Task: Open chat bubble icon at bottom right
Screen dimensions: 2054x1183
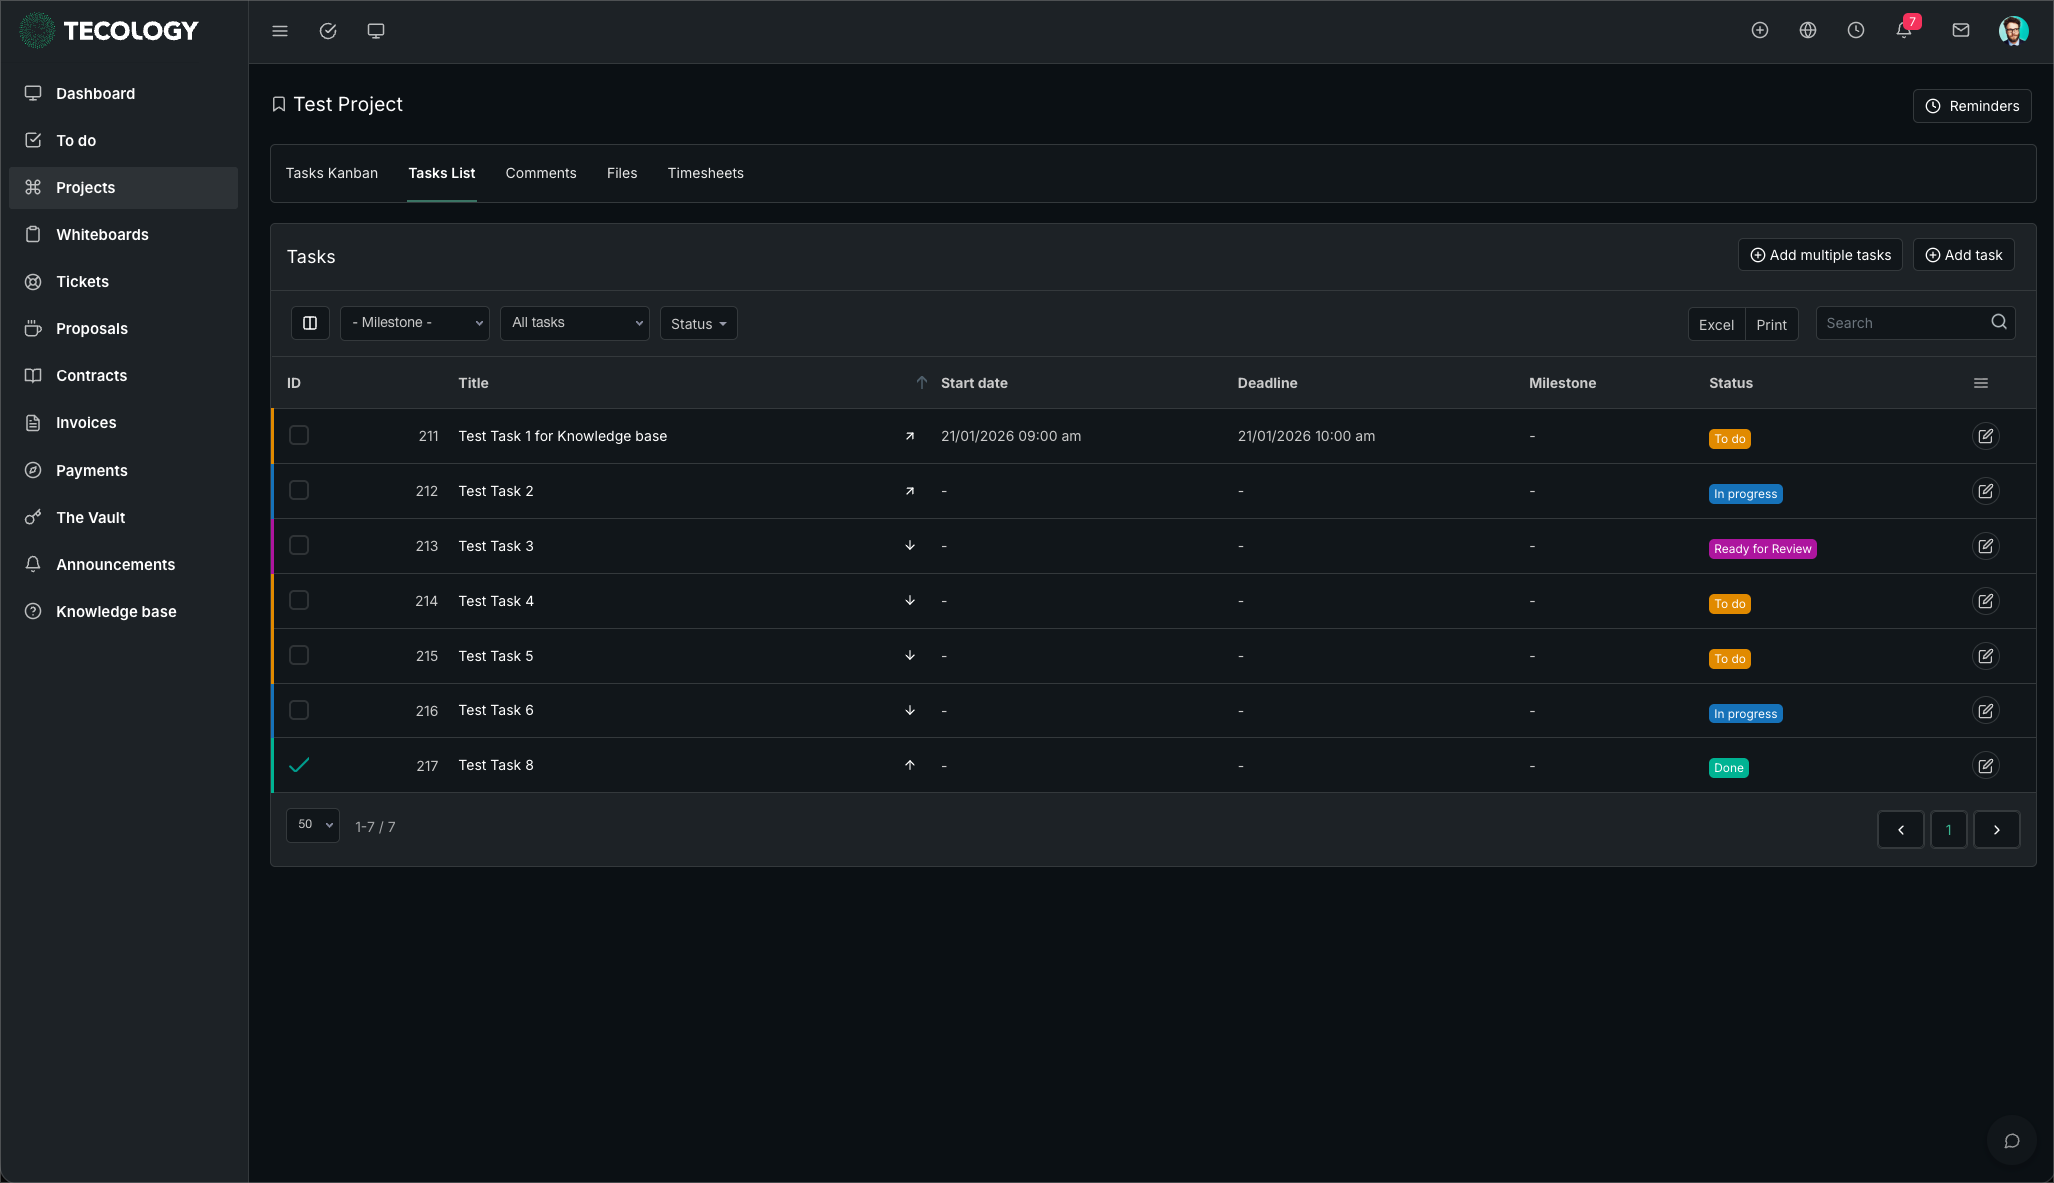Action: (x=2011, y=1141)
